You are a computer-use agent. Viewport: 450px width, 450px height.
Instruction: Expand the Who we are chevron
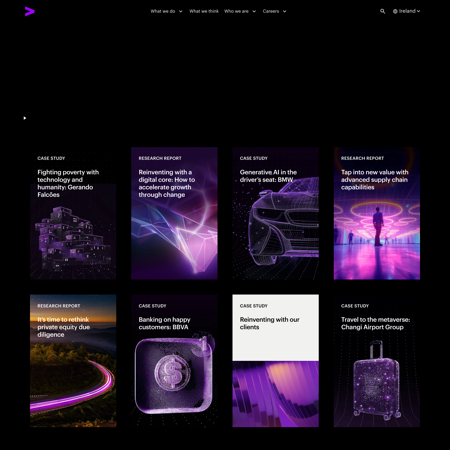coord(254,11)
